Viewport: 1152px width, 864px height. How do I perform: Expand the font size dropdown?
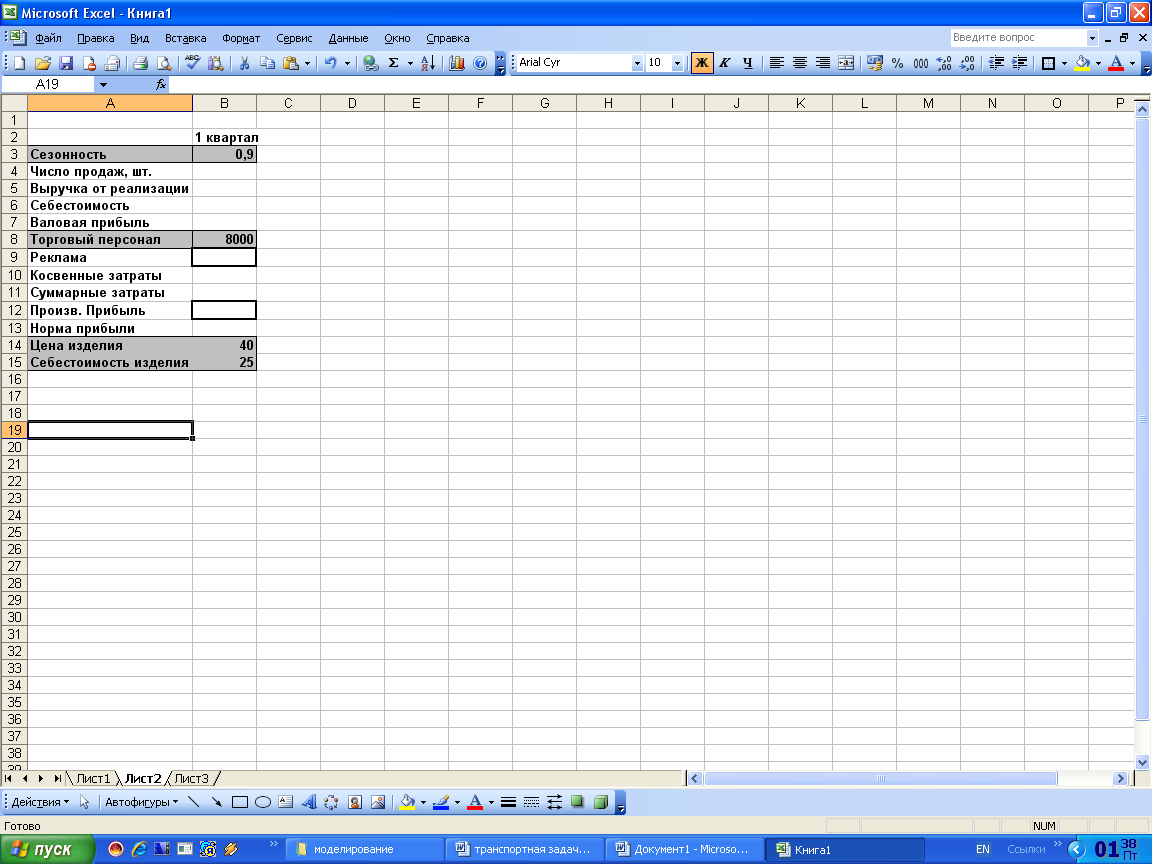pyautogui.click(x=677, y=63)
